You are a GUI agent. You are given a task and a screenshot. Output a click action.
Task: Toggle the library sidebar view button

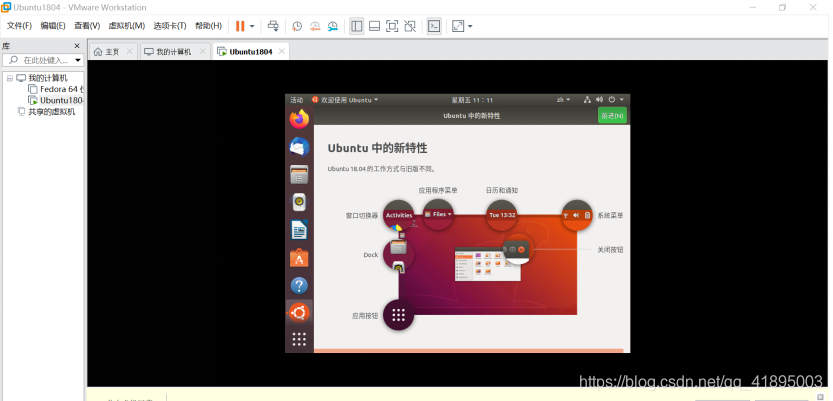(357, 26)
